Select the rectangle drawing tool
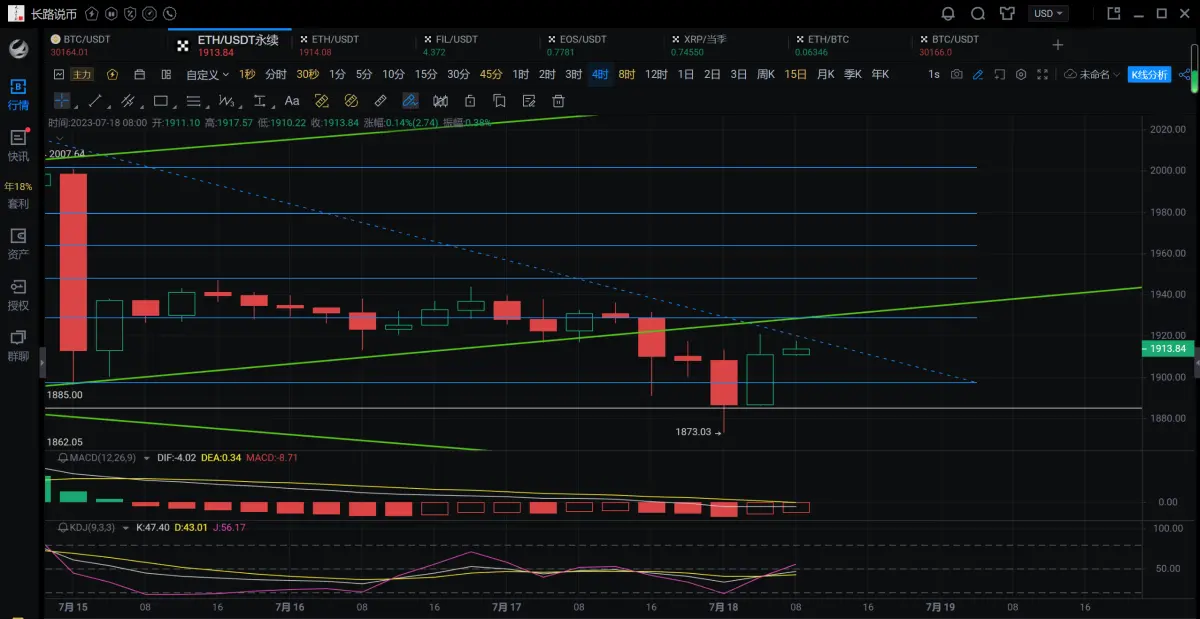The image size is (1200, 619). (160, 101)
